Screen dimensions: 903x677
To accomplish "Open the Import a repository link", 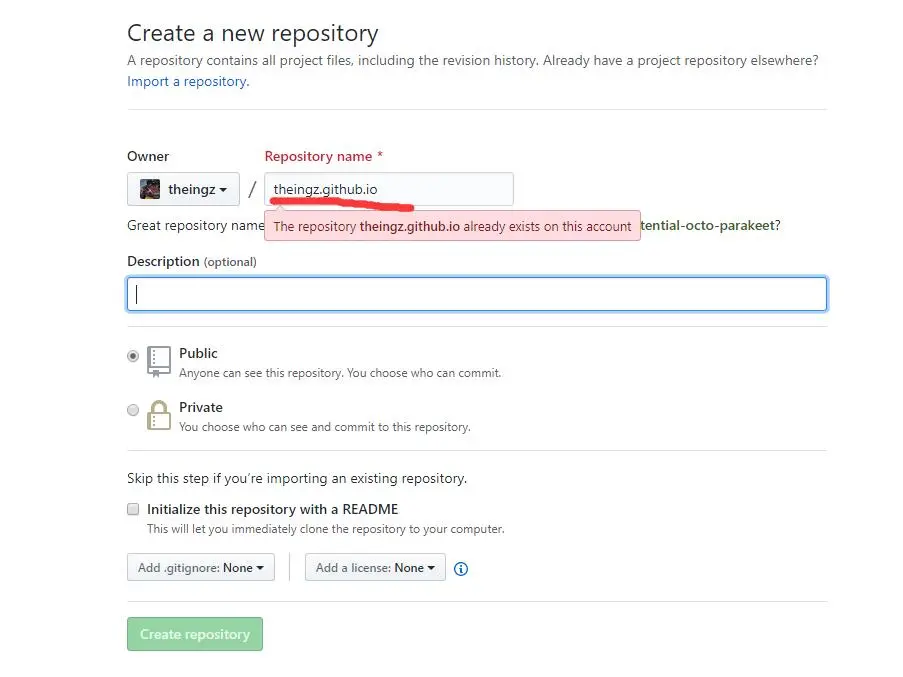I will coord(187,81).
